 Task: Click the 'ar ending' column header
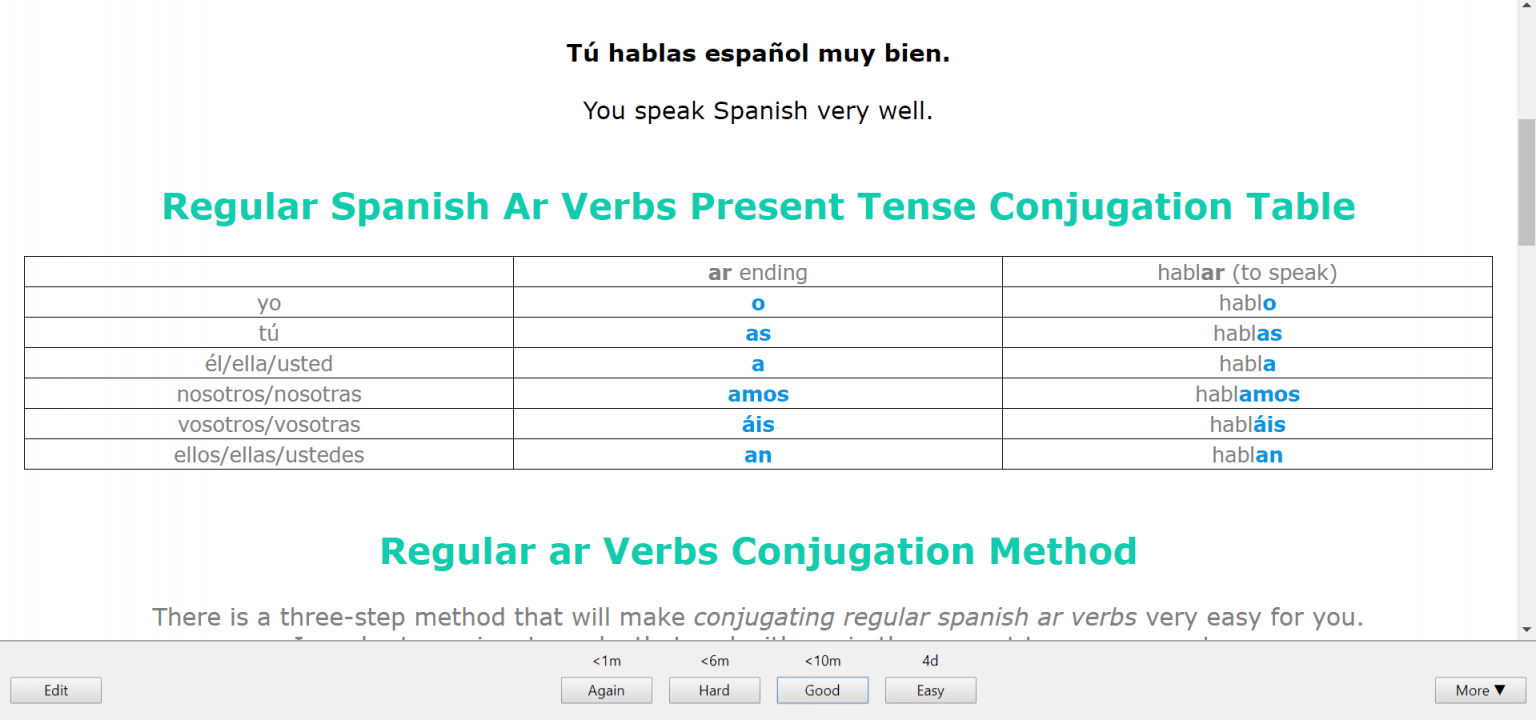pos(757,271)
